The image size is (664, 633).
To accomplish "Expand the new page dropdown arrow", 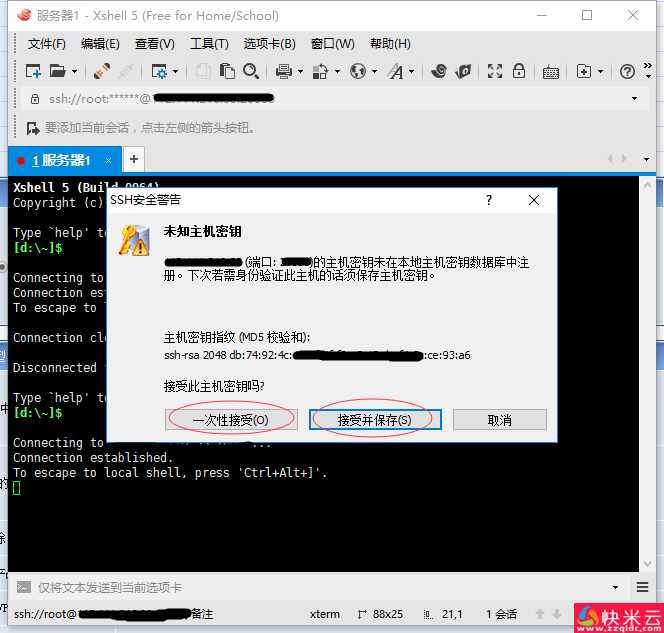I will pos(600,72).
